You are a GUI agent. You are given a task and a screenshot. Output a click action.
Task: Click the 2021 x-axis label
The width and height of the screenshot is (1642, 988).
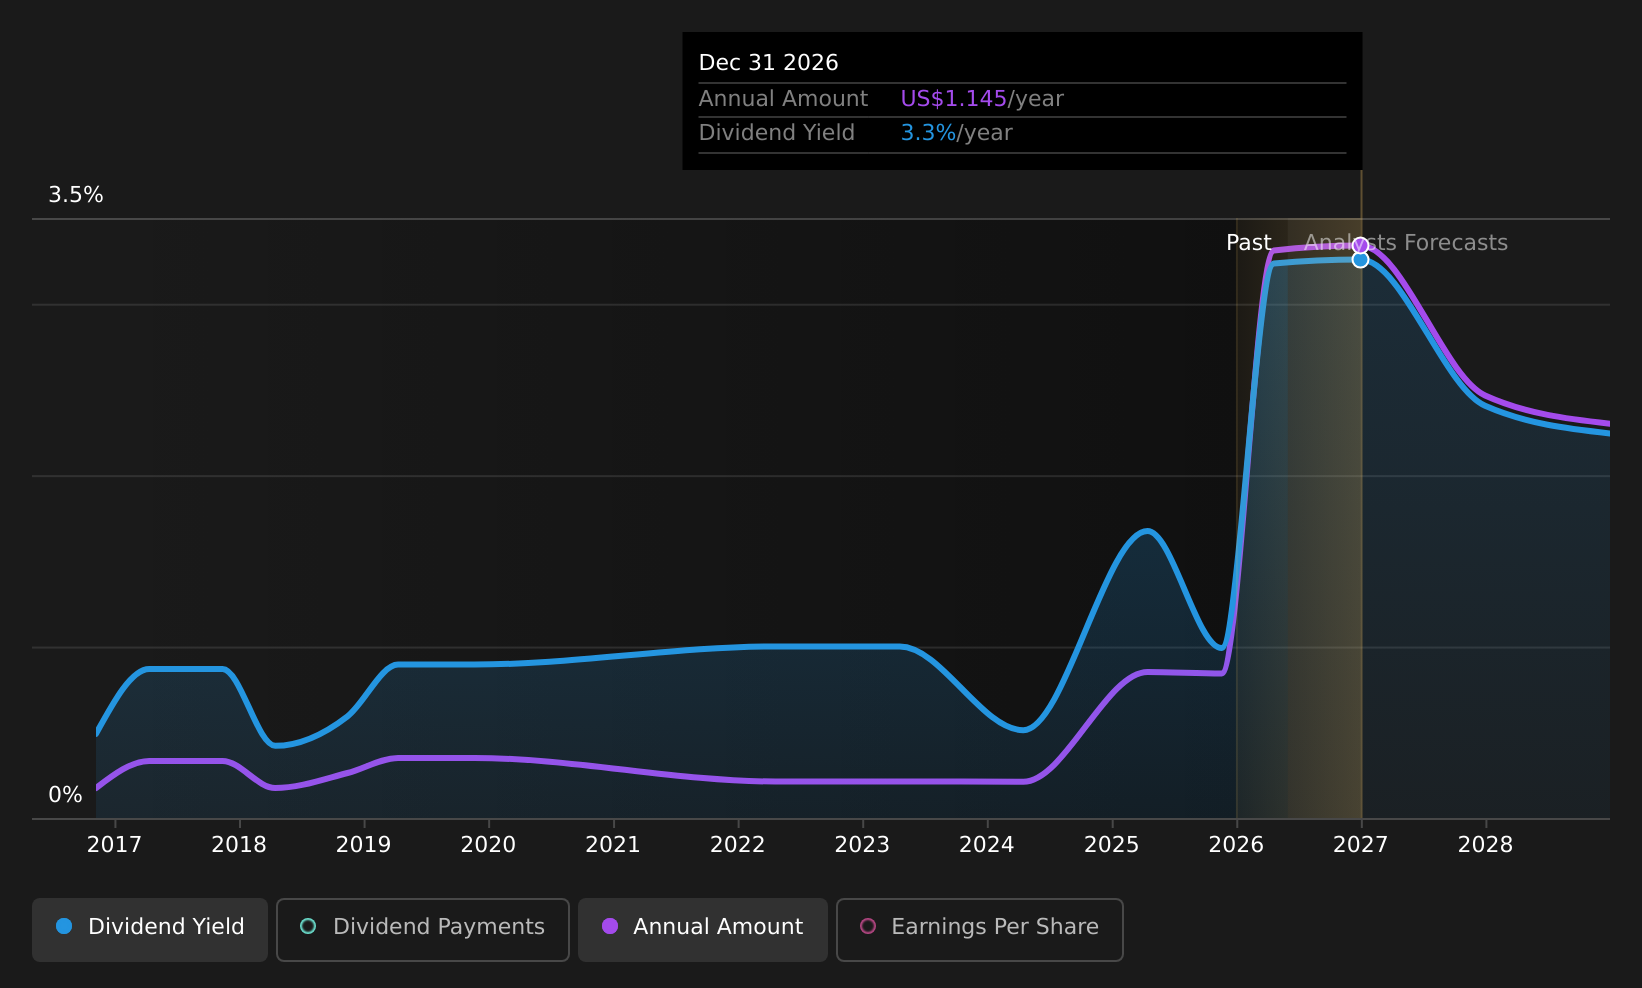point(613,845)
